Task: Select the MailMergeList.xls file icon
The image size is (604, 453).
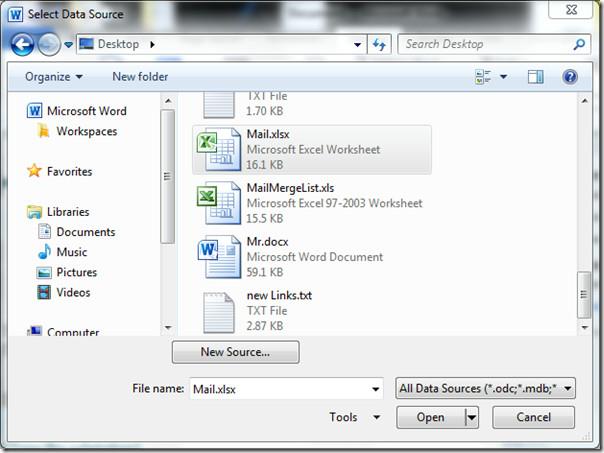Action: [217, 202]
